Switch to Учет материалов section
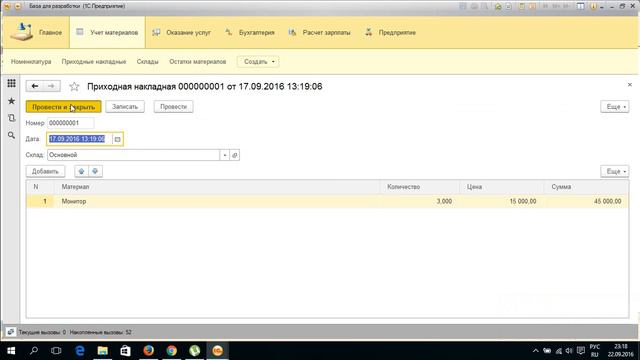Viewport: 640px width, 360px height. [x=107, y=32]
